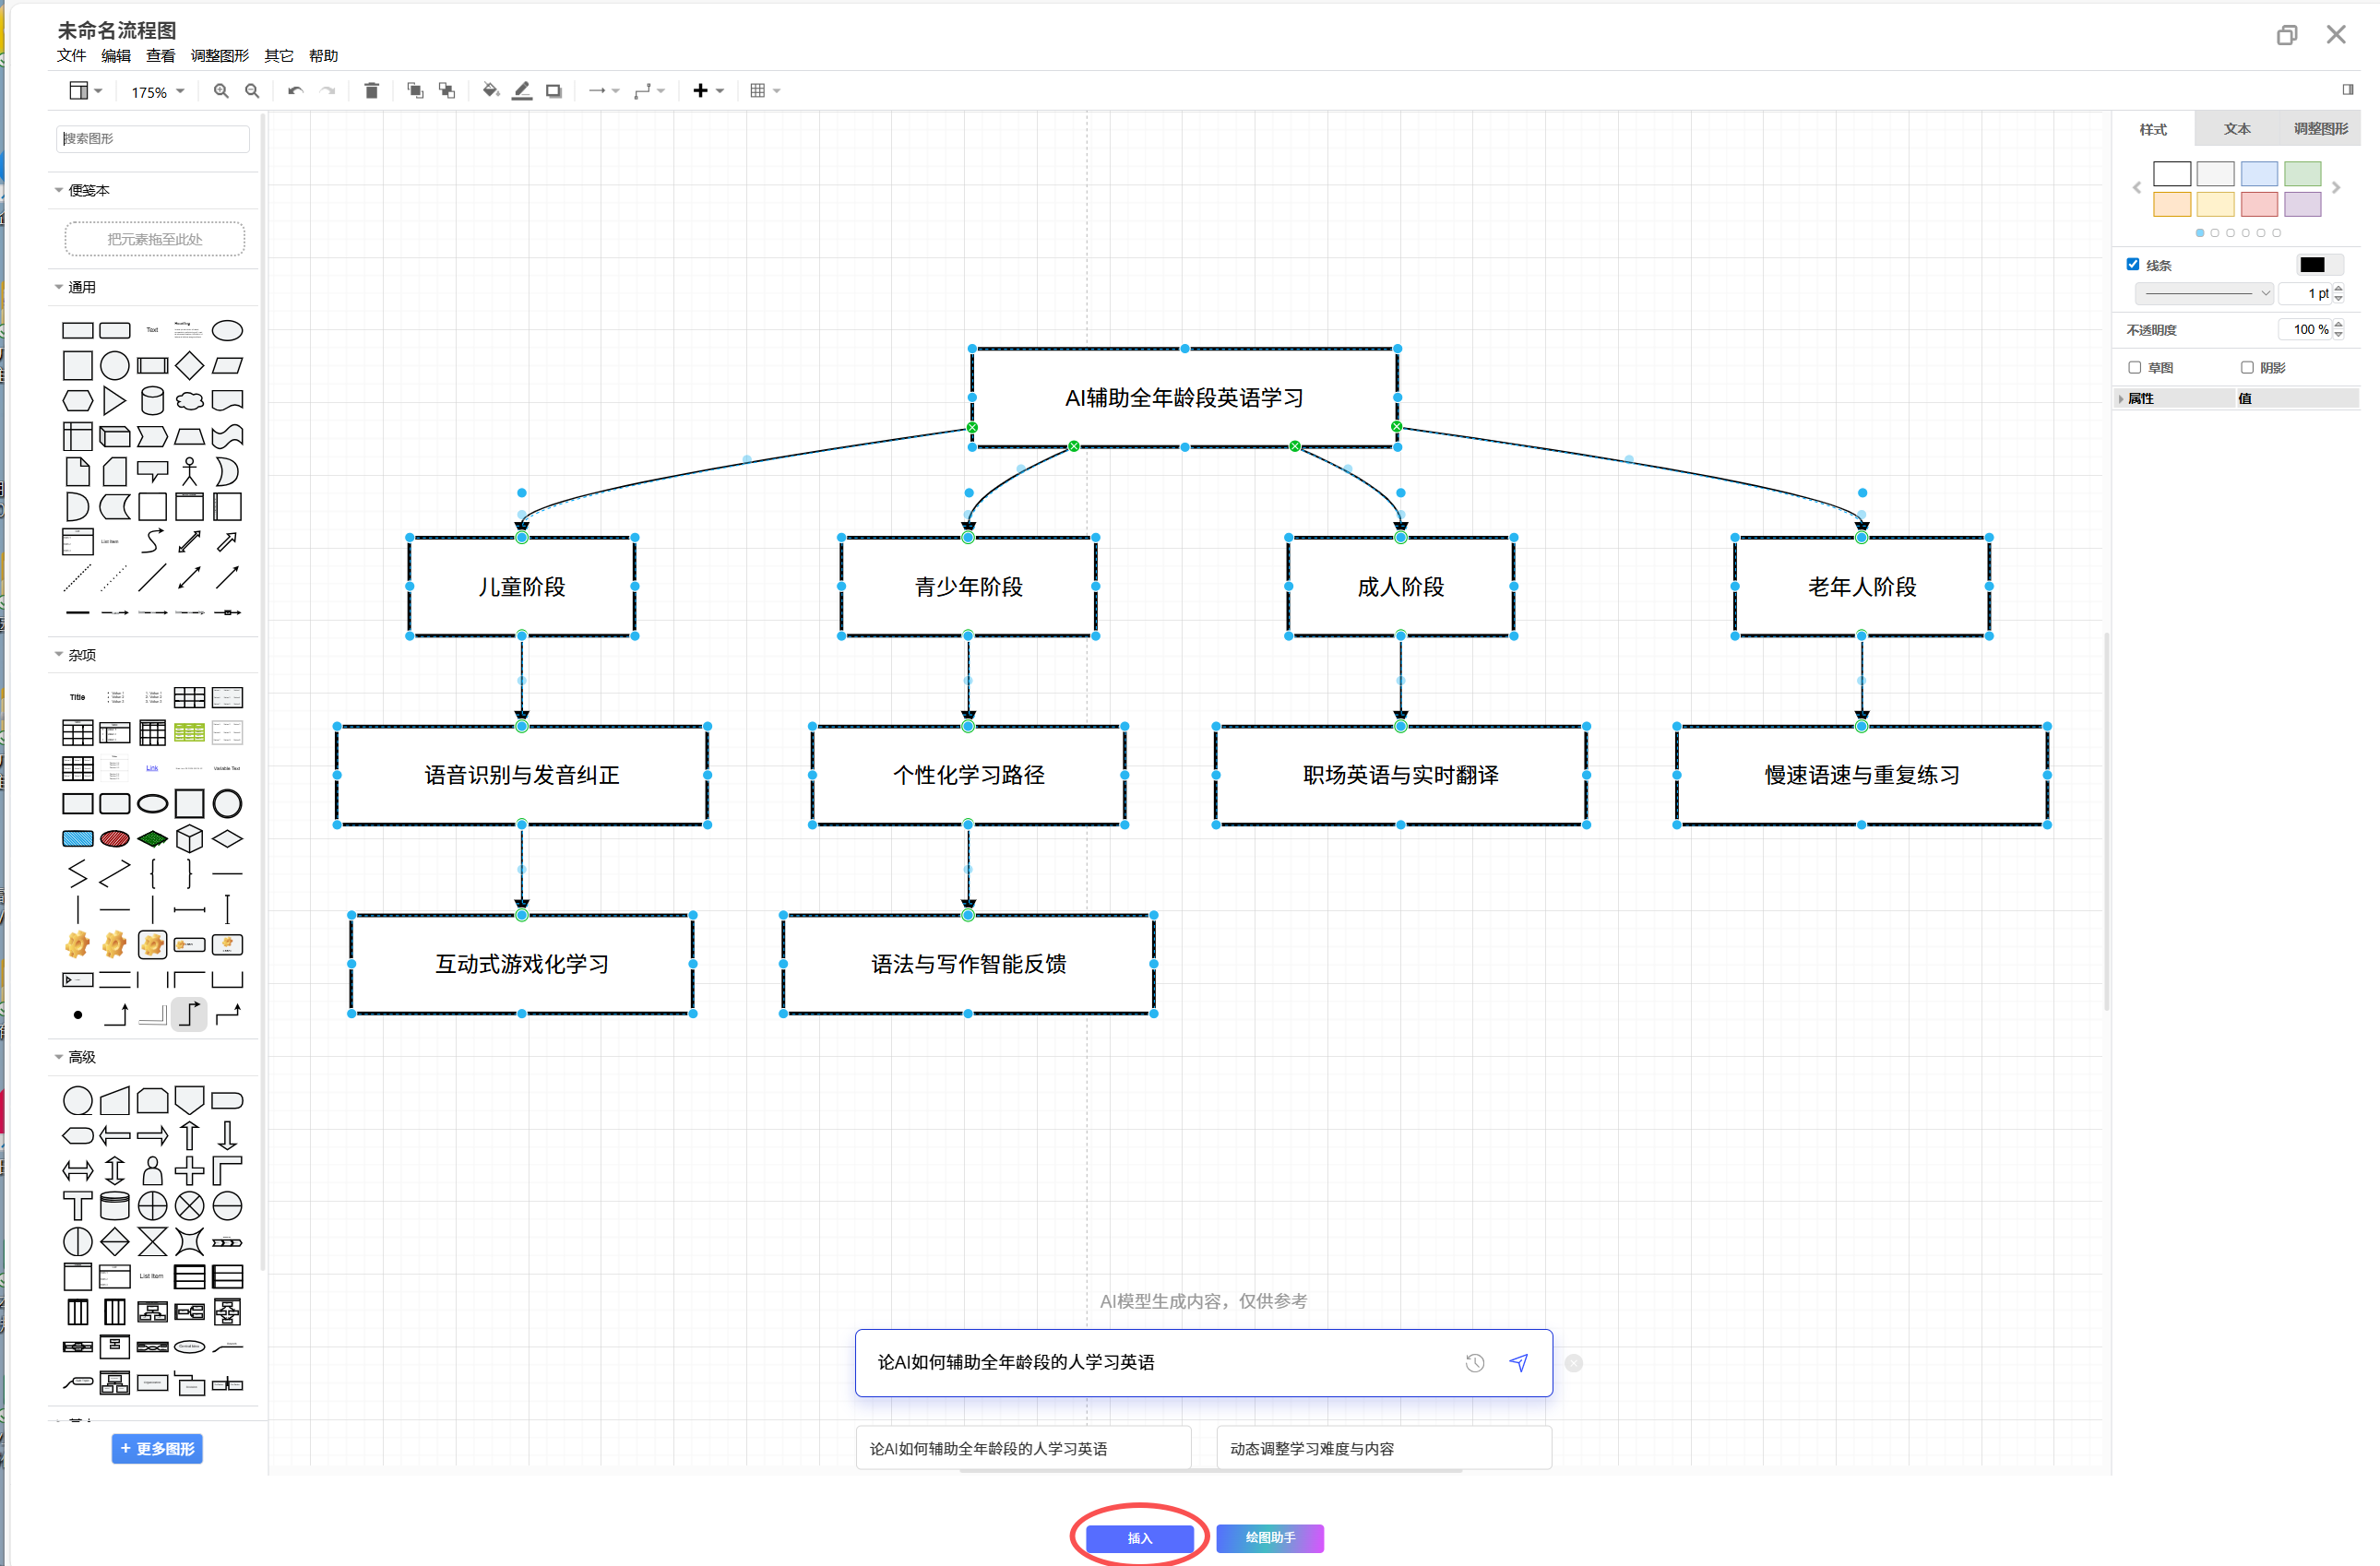Viewport: 2380px width, 1566px height.
Task: Click the 更多图形 more shapes button
Action: pos(157,1448)
